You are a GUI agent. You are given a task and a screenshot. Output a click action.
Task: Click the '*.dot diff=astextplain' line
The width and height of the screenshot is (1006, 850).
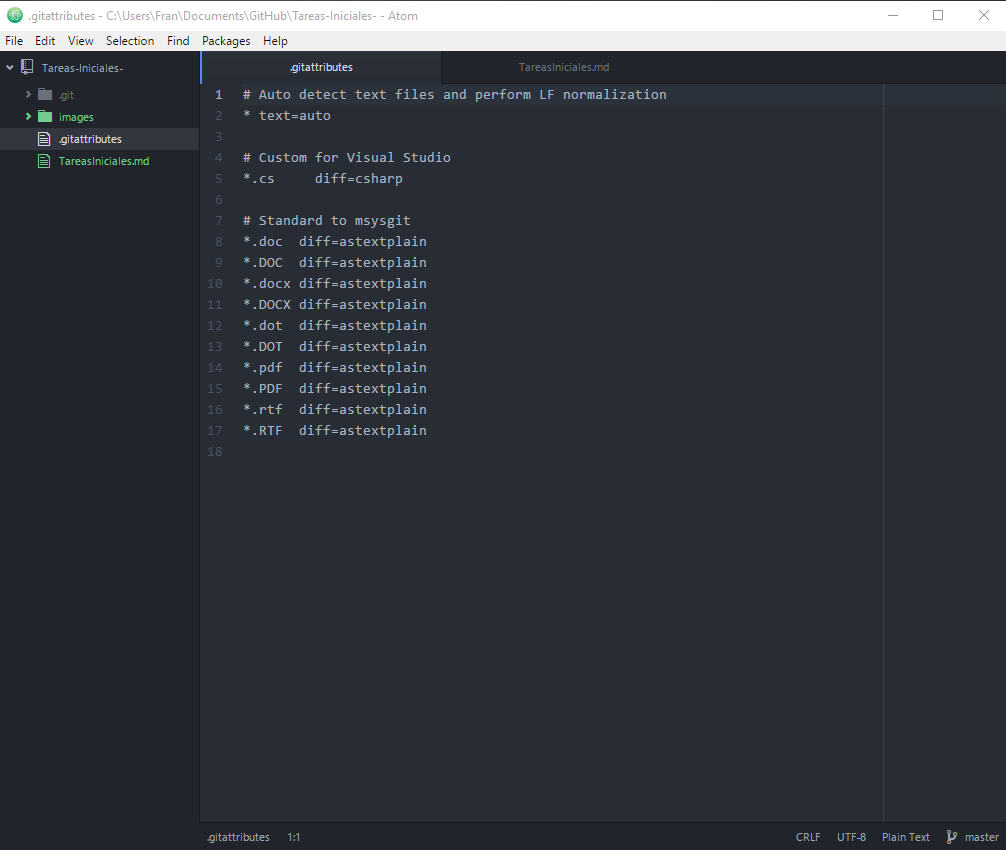tap(335, 326)
